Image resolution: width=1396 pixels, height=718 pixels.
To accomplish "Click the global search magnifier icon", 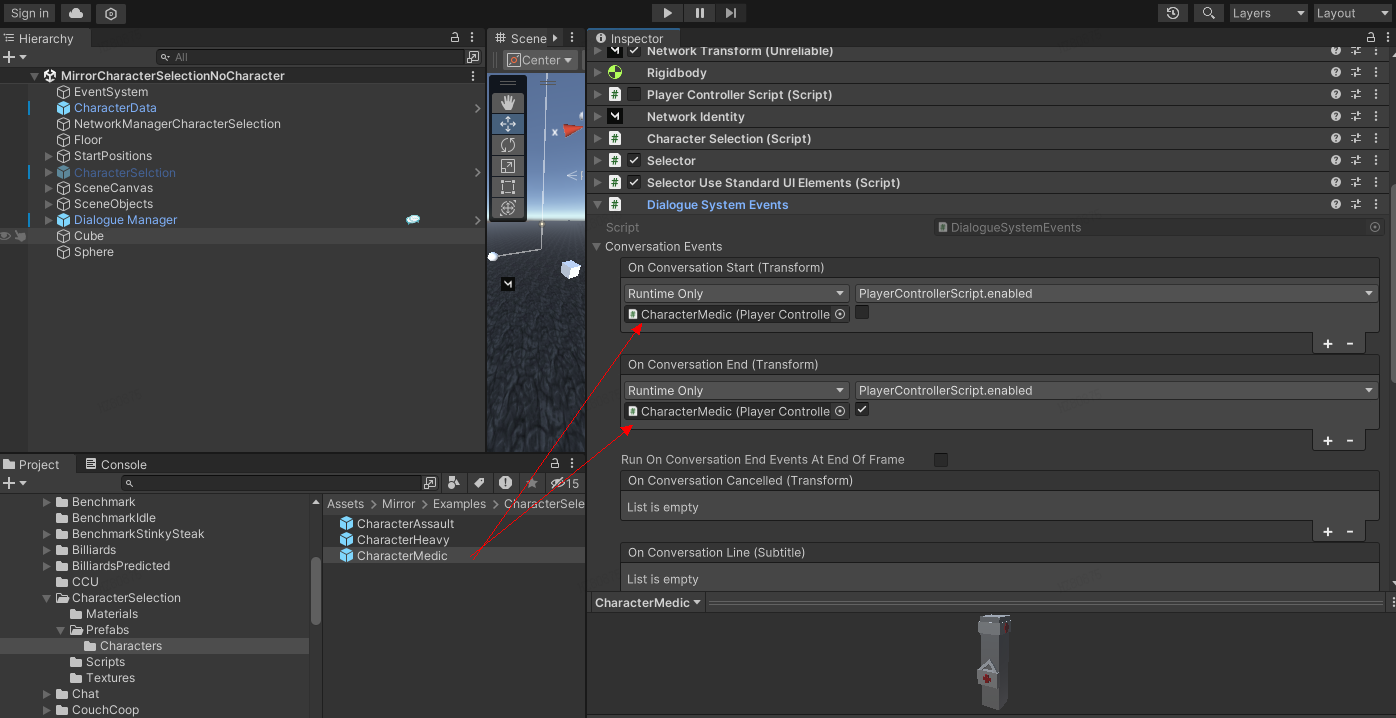I will pyautogui.click(x=1209, y=13).
